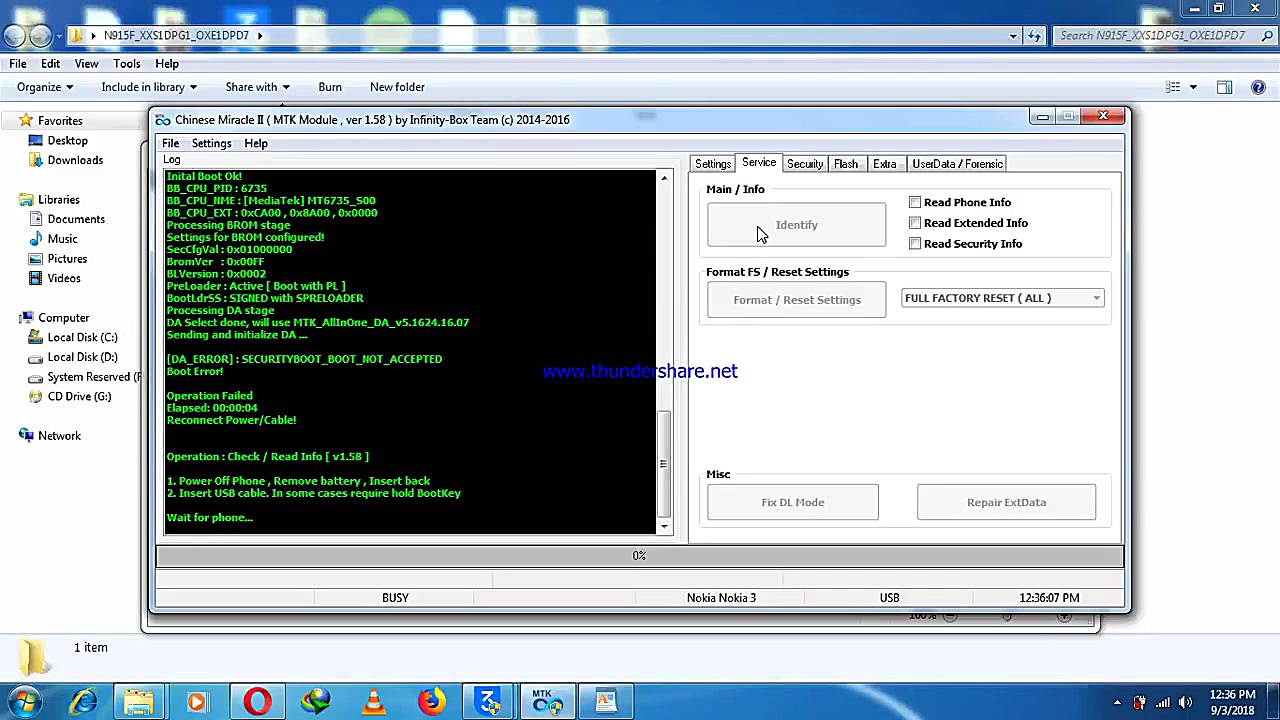Screen dimensions: 1280x720
Task: Click the Windows Start button
Action: [x=25, y=702]
